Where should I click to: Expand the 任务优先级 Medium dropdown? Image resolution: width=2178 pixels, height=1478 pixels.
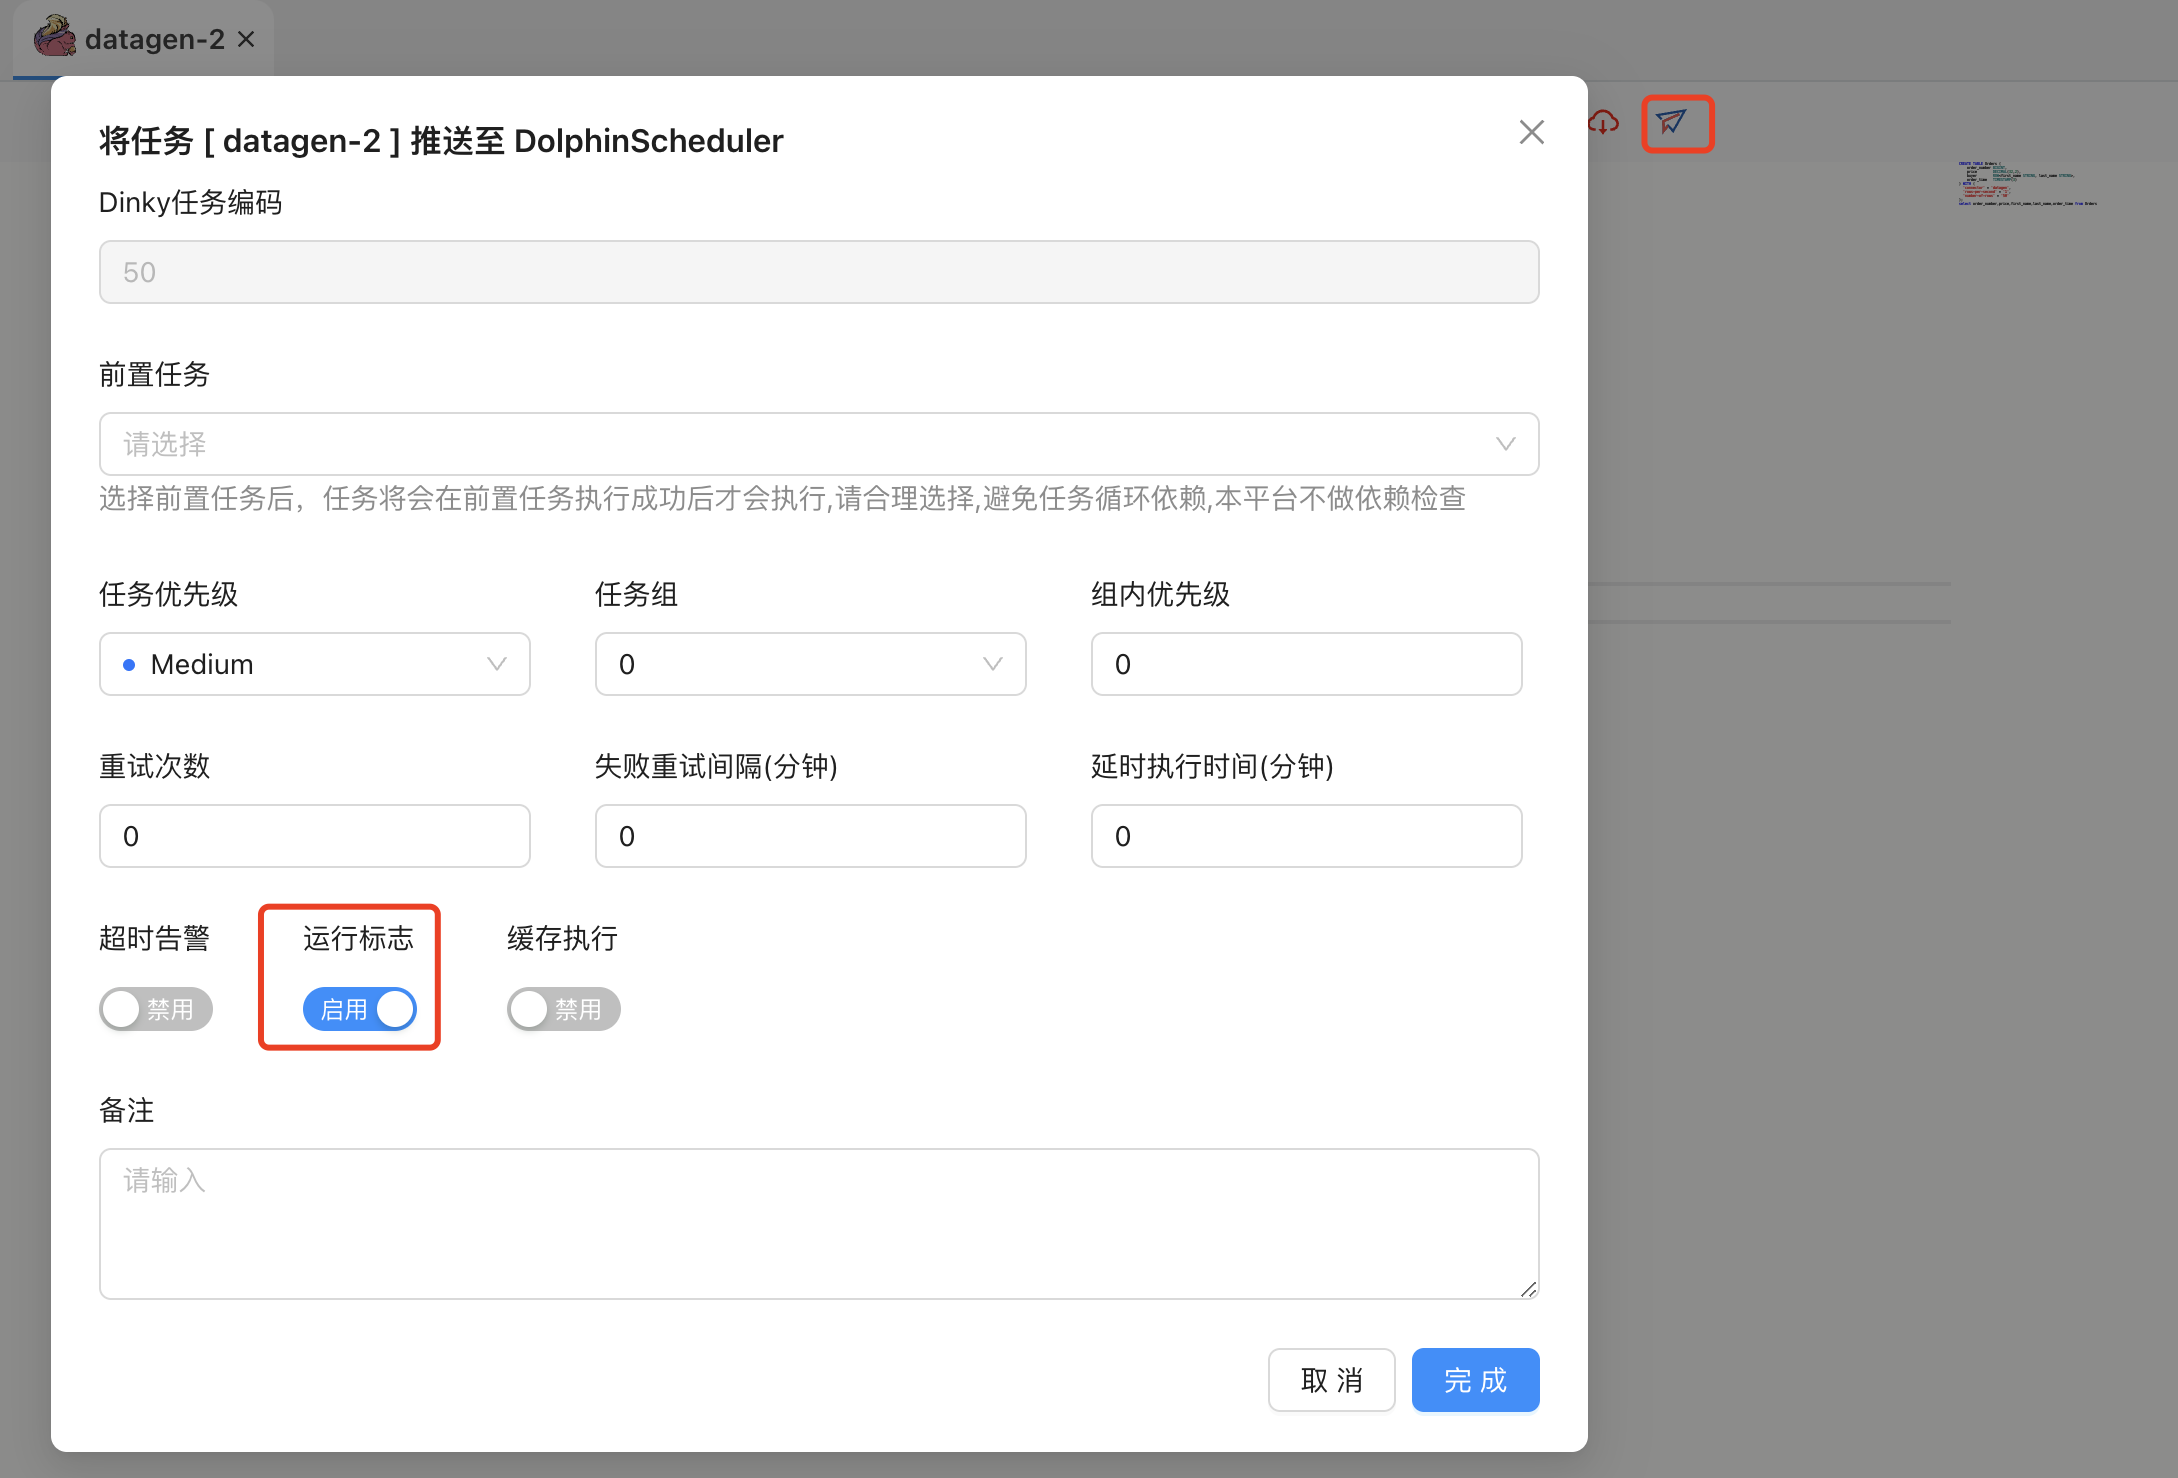[x=314, y=664]
